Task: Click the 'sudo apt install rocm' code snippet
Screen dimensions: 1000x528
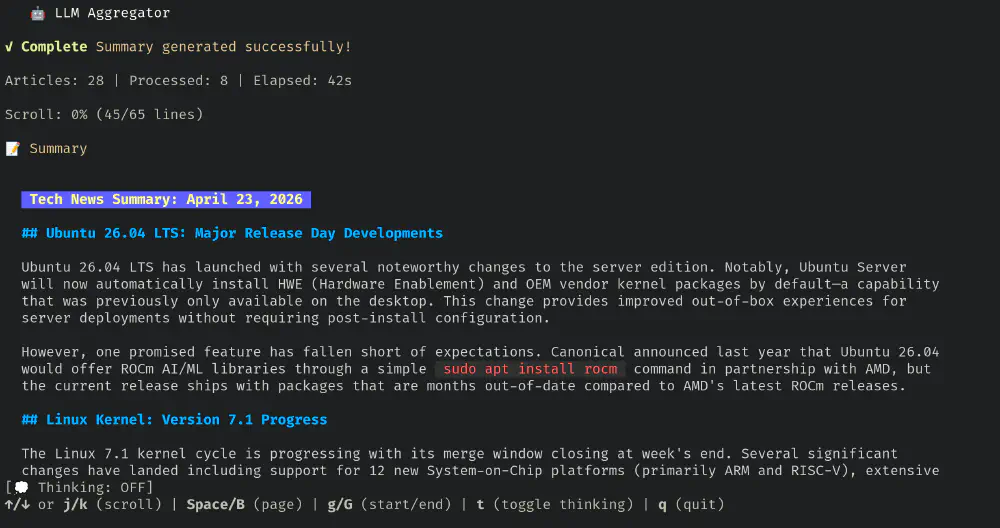Action: coord(530,369)
